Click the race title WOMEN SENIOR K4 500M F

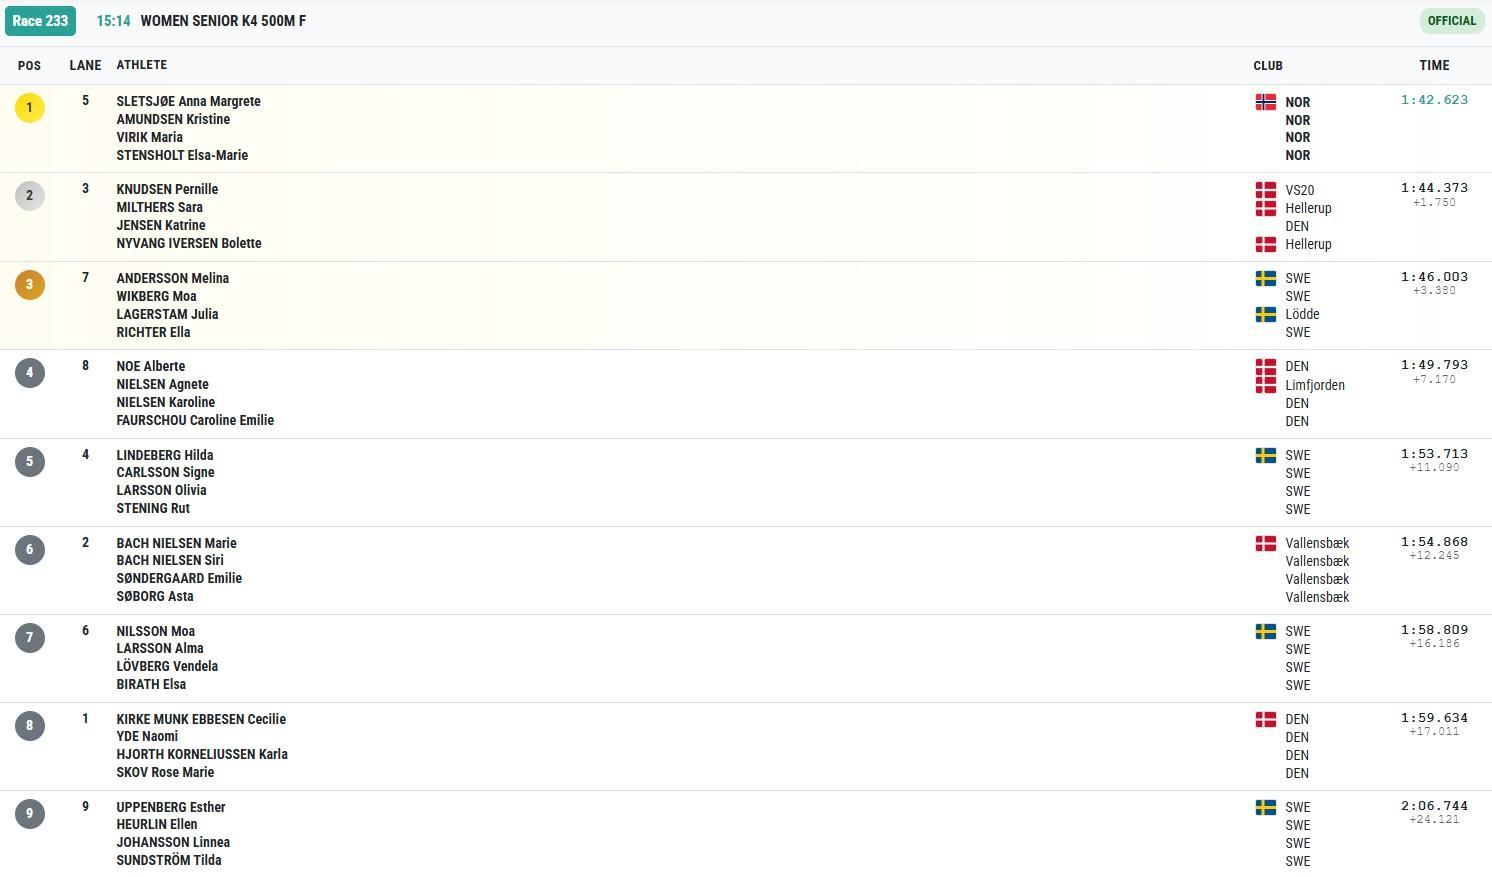coord(223,21)
